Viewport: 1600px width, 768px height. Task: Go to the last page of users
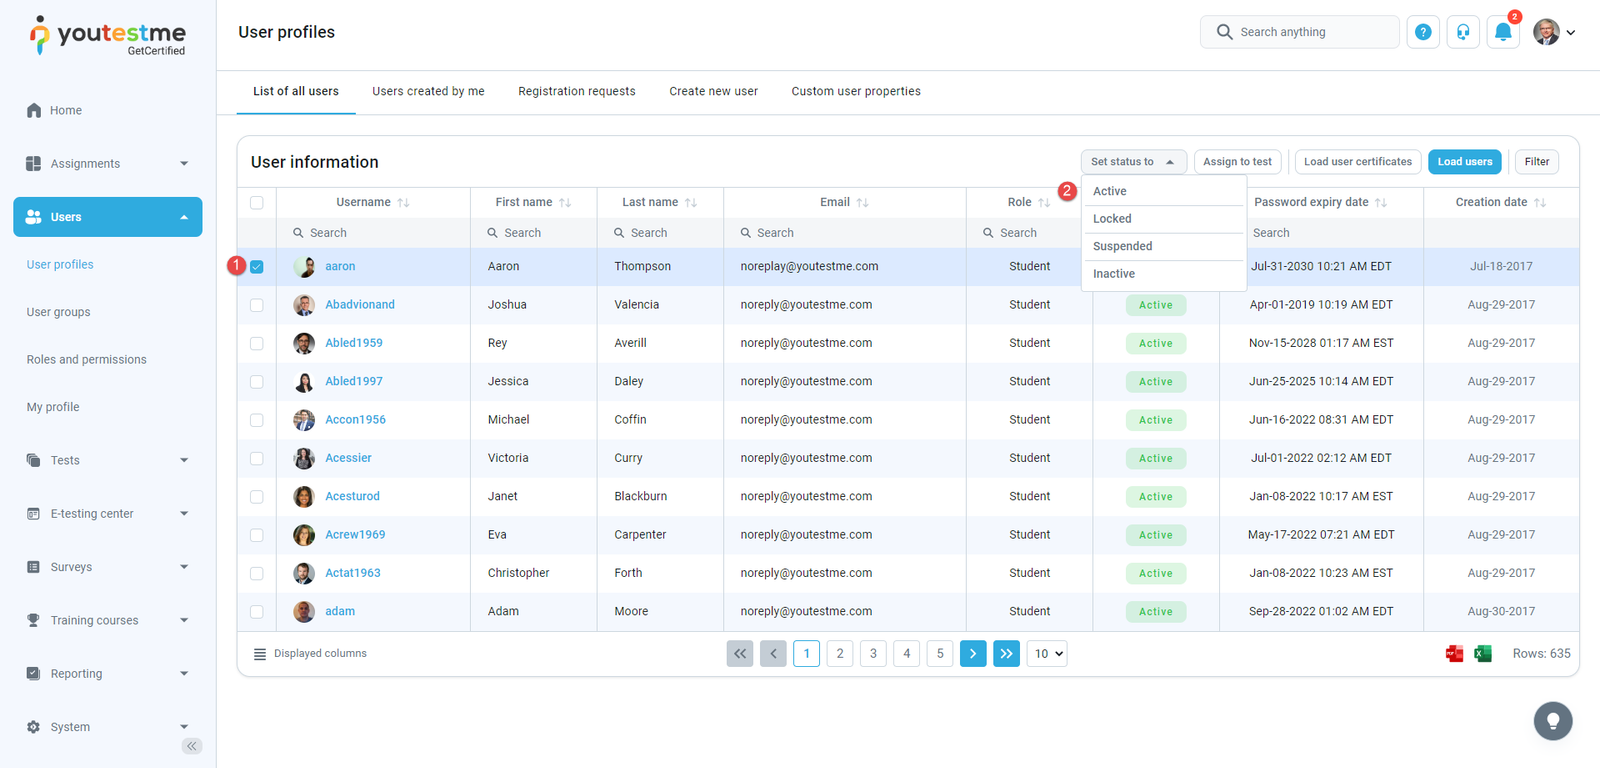[x=1006, y=654]
